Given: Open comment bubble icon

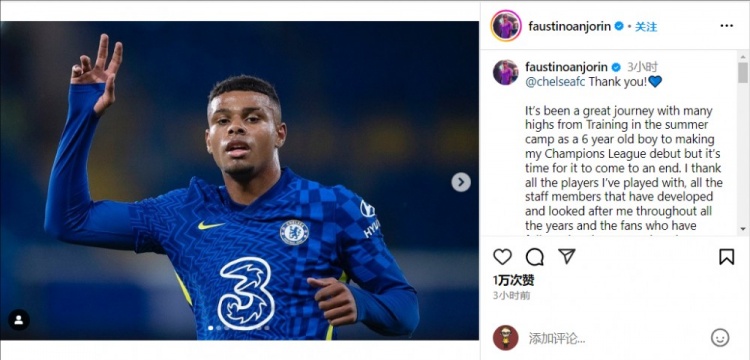Looking at the screenshot, I should click(534, 257).
